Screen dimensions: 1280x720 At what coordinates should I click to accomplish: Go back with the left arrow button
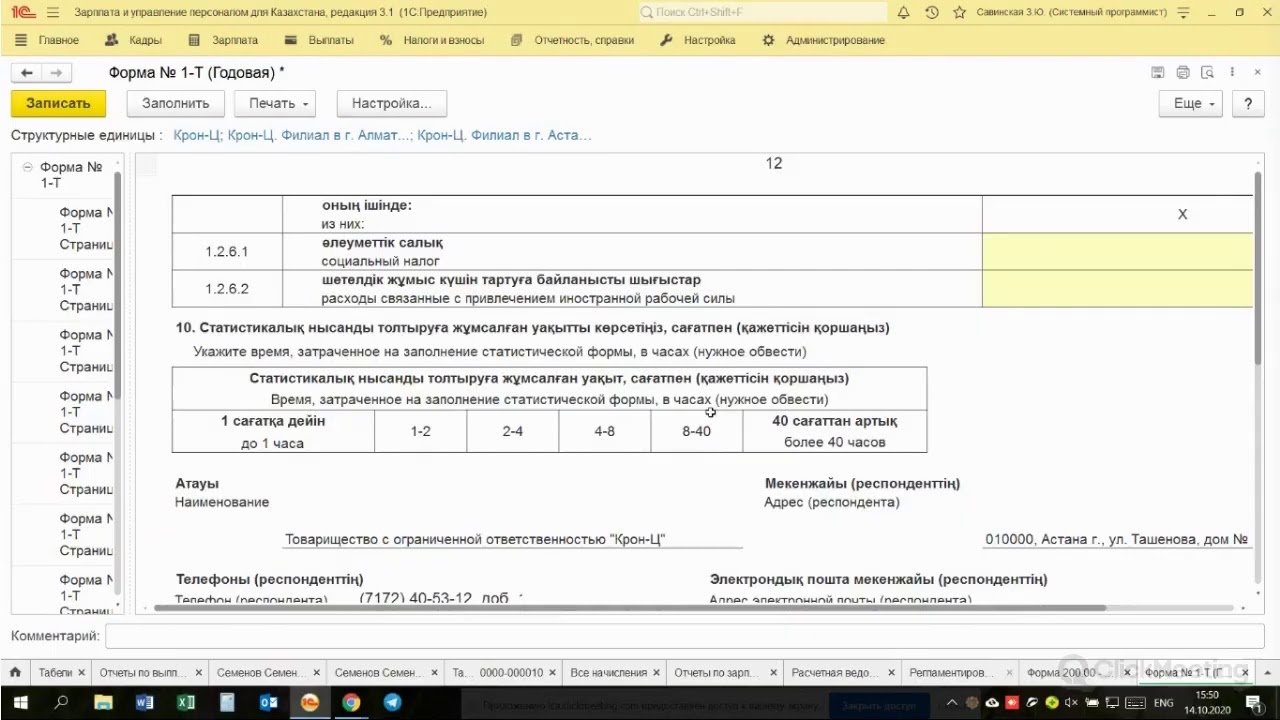pos(27,73)
